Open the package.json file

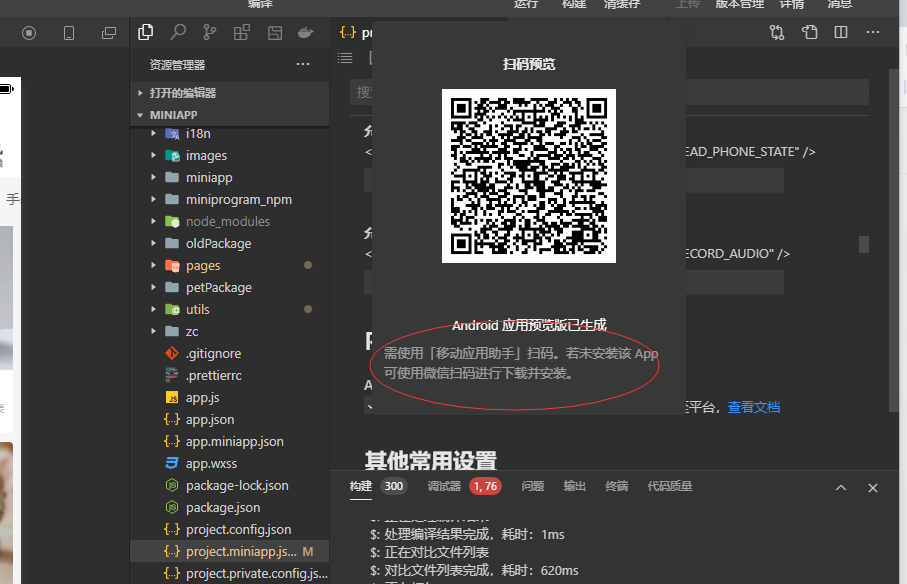230,507
